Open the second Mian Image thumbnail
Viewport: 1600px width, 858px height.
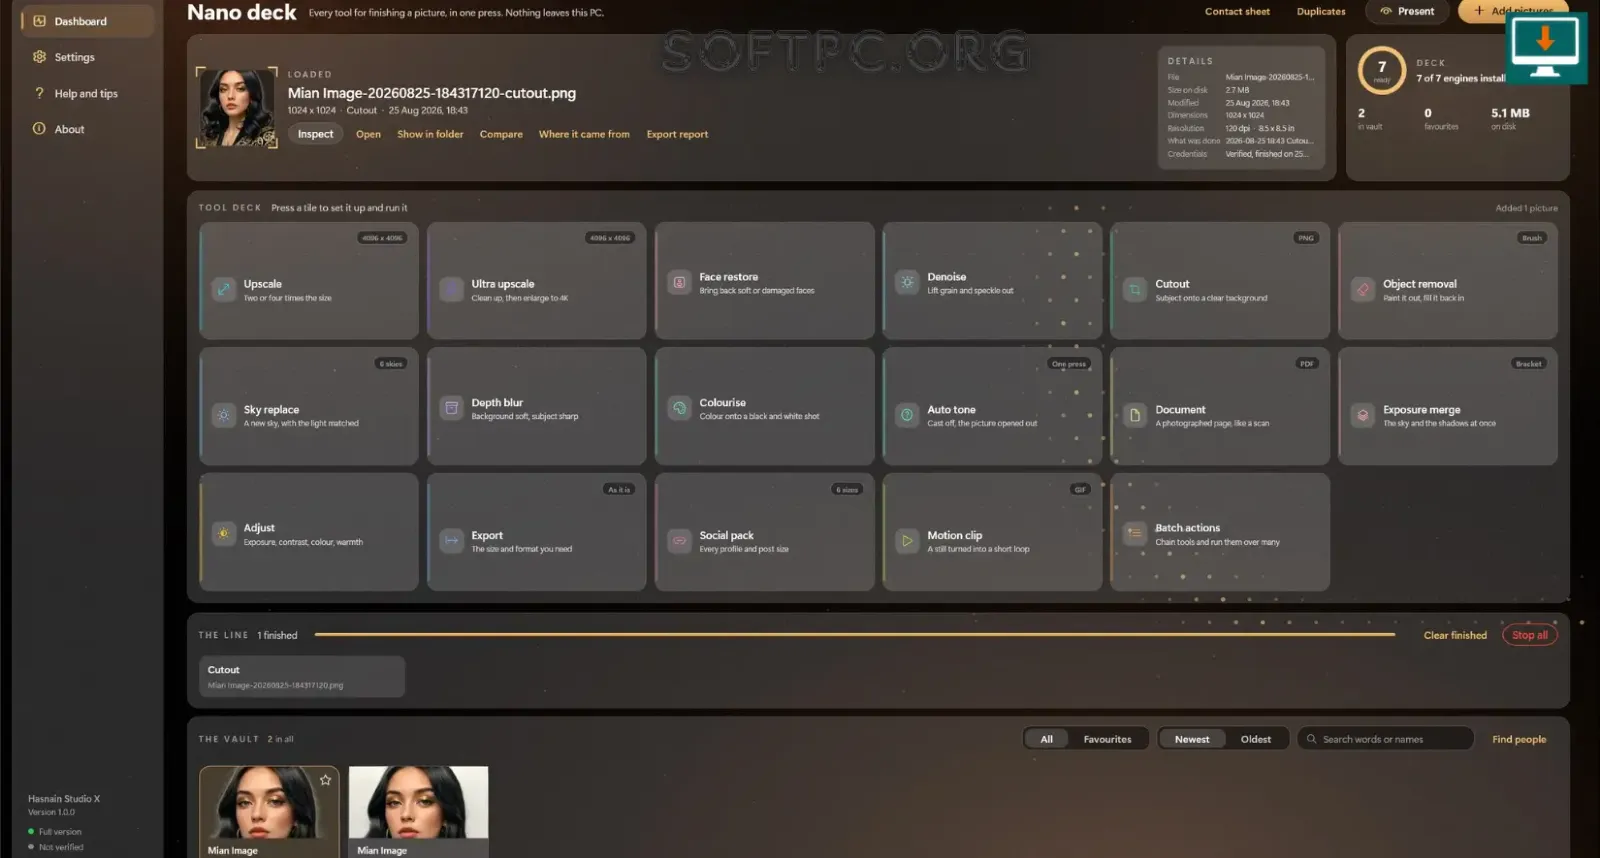click(418, 811)
